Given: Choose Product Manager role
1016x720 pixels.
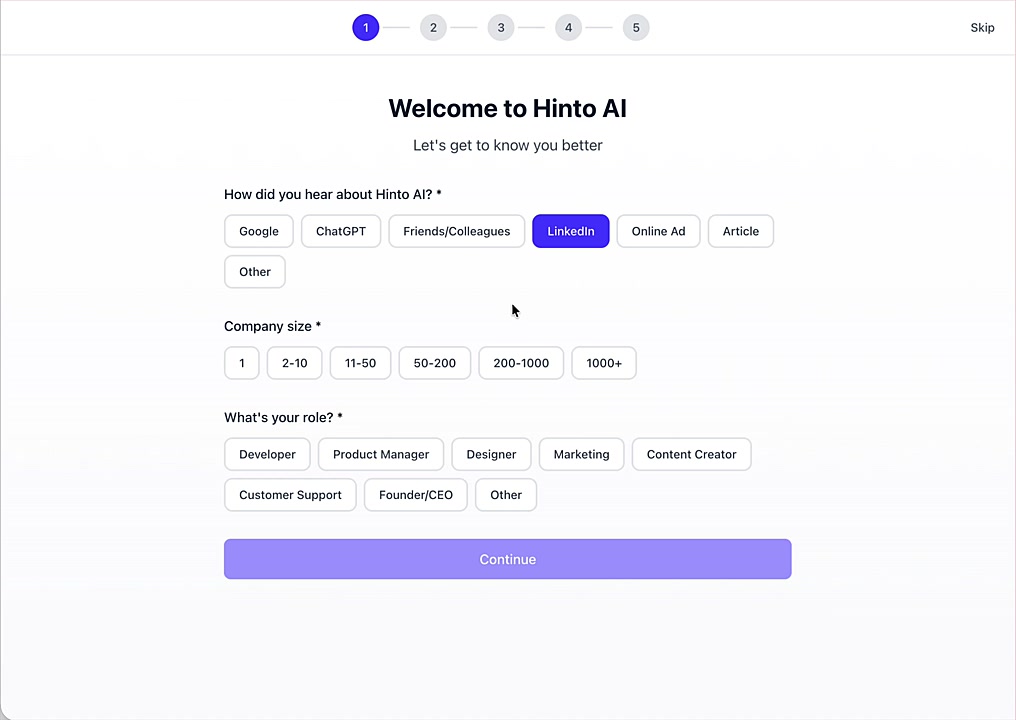Looking at the screenshot, I should click(381, 454).
